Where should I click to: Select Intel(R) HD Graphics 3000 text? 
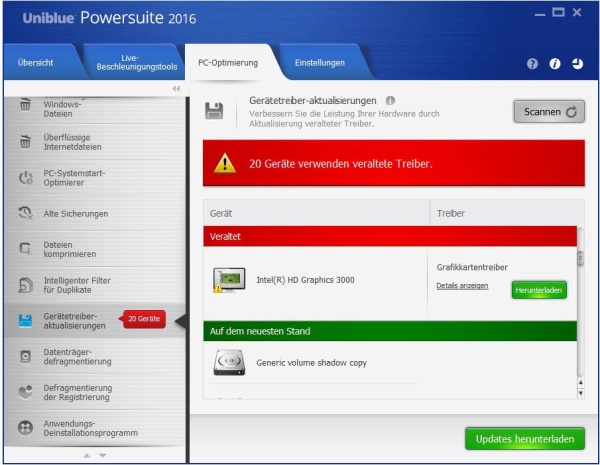(305, 280)
